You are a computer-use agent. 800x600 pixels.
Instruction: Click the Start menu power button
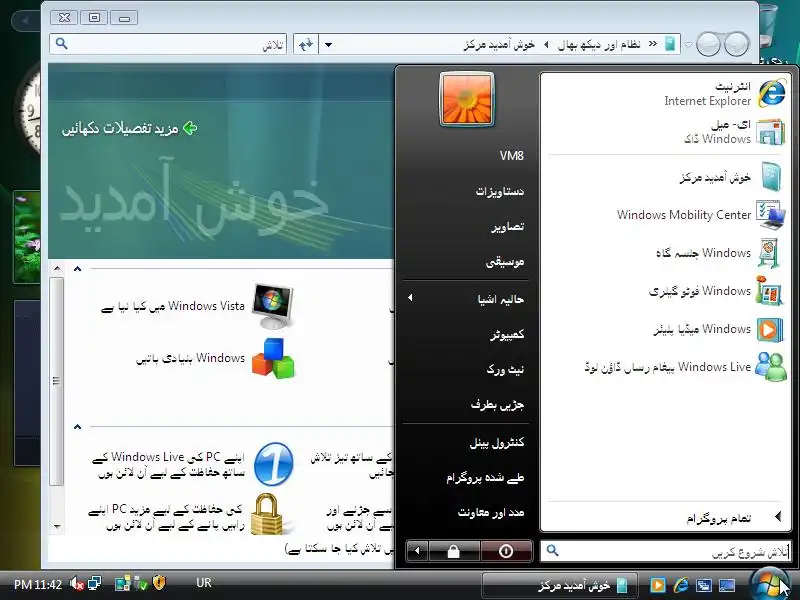coord(506,552)
